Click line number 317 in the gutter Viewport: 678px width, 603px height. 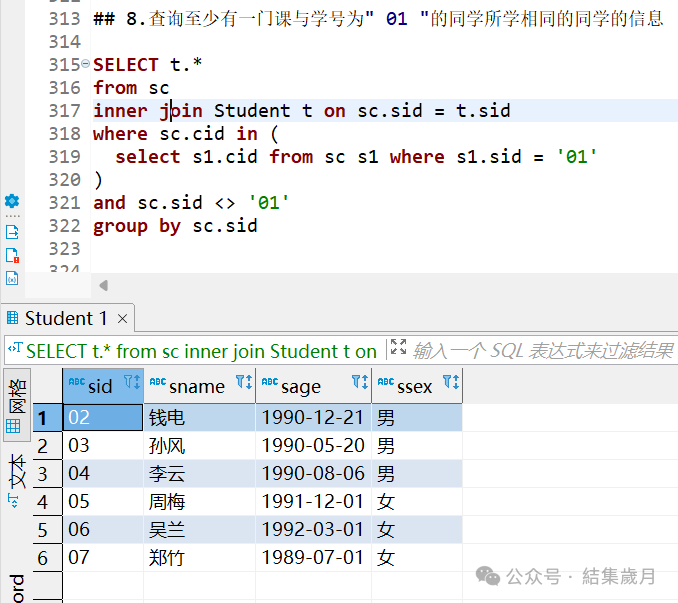pos(65,111)
